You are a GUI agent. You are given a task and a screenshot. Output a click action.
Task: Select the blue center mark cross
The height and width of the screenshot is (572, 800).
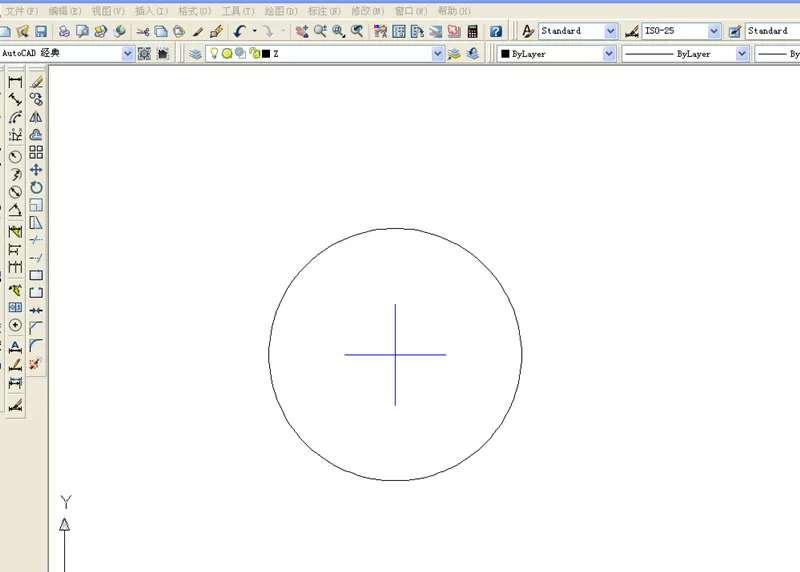point(395,355)
